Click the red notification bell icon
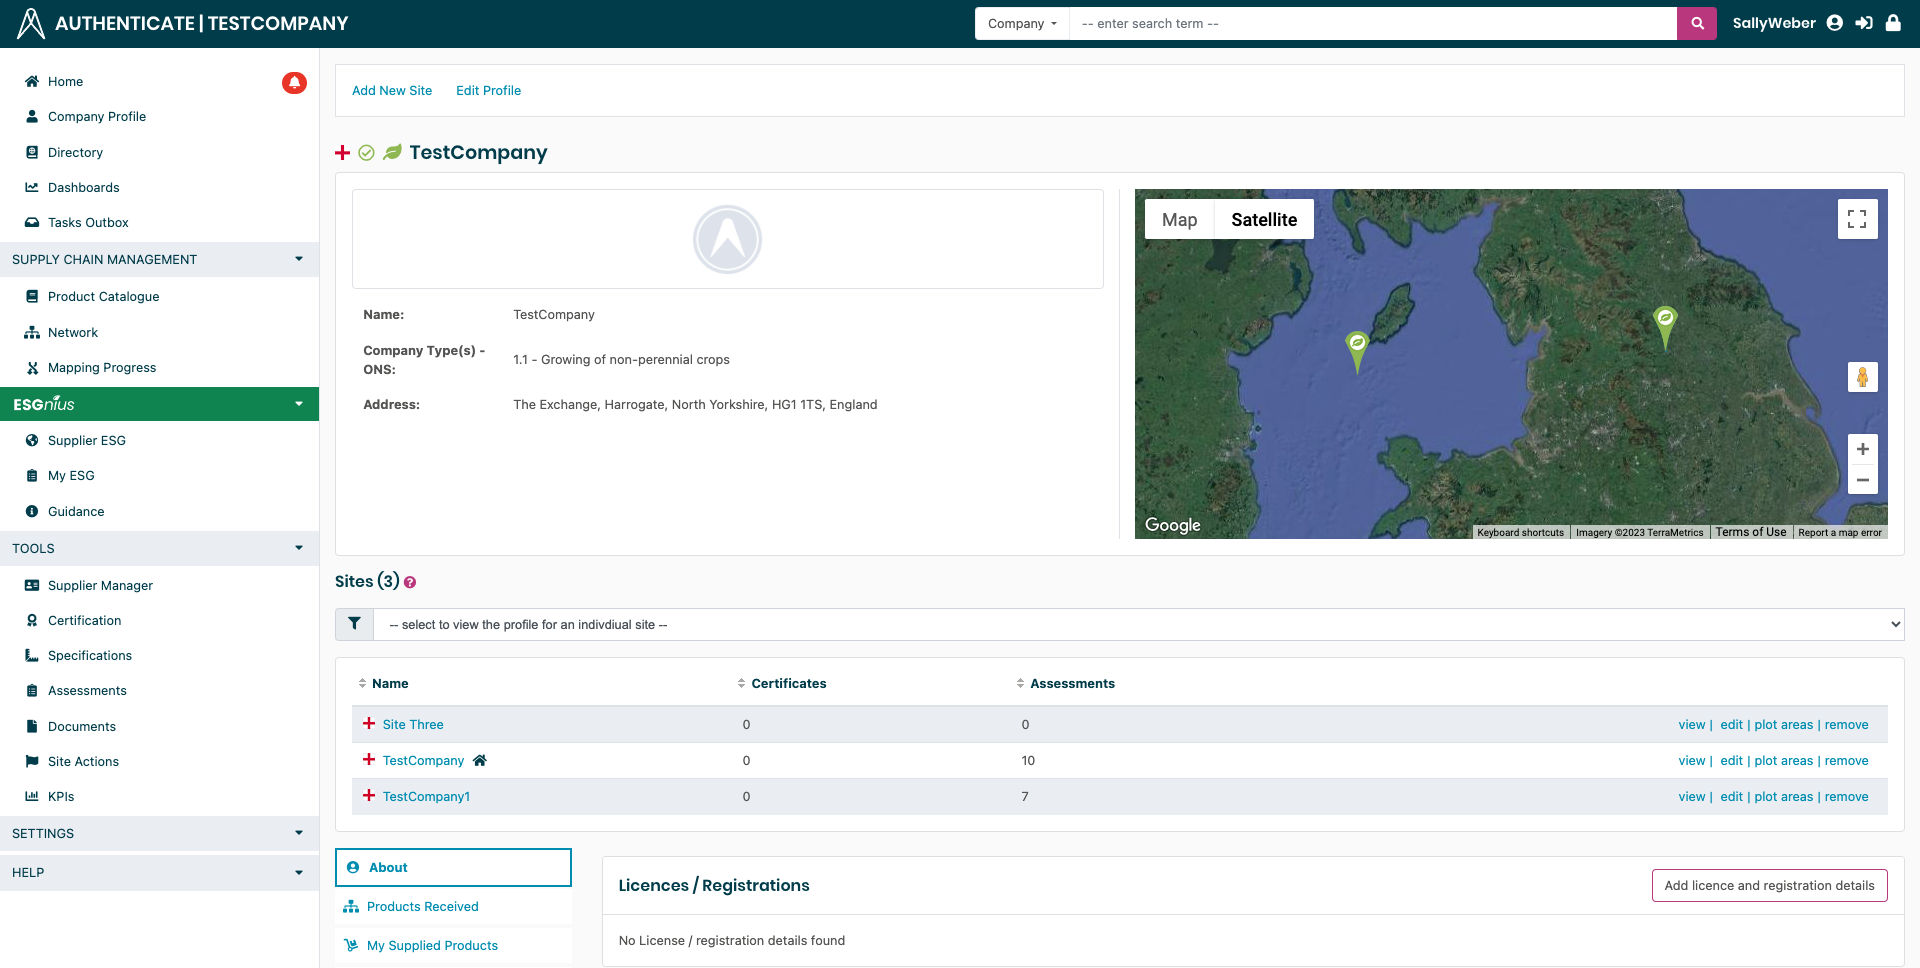1920x968 pixels. point(294,82)
